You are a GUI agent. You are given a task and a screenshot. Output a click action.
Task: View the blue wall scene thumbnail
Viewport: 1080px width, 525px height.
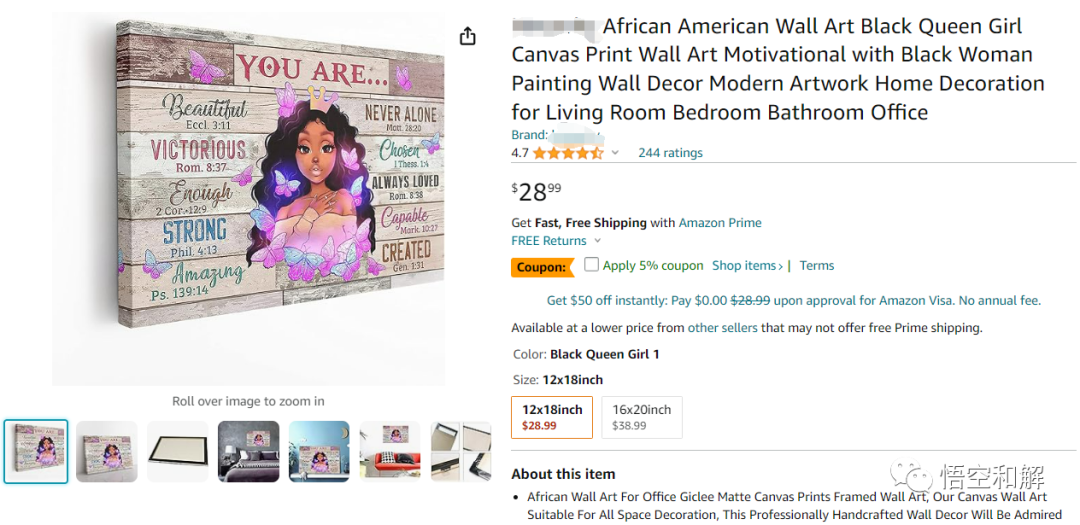[319, 451]
